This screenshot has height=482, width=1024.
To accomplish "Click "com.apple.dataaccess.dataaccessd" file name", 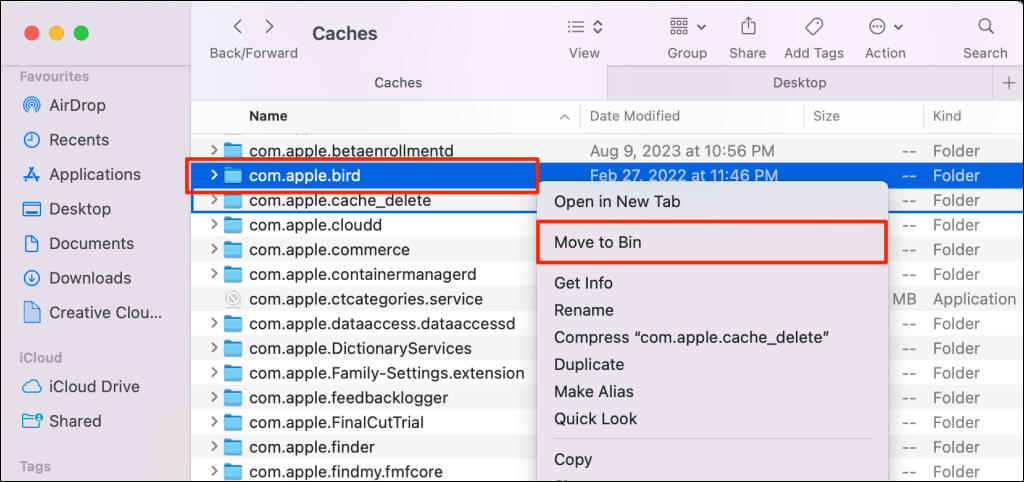I will pos(382,324).
